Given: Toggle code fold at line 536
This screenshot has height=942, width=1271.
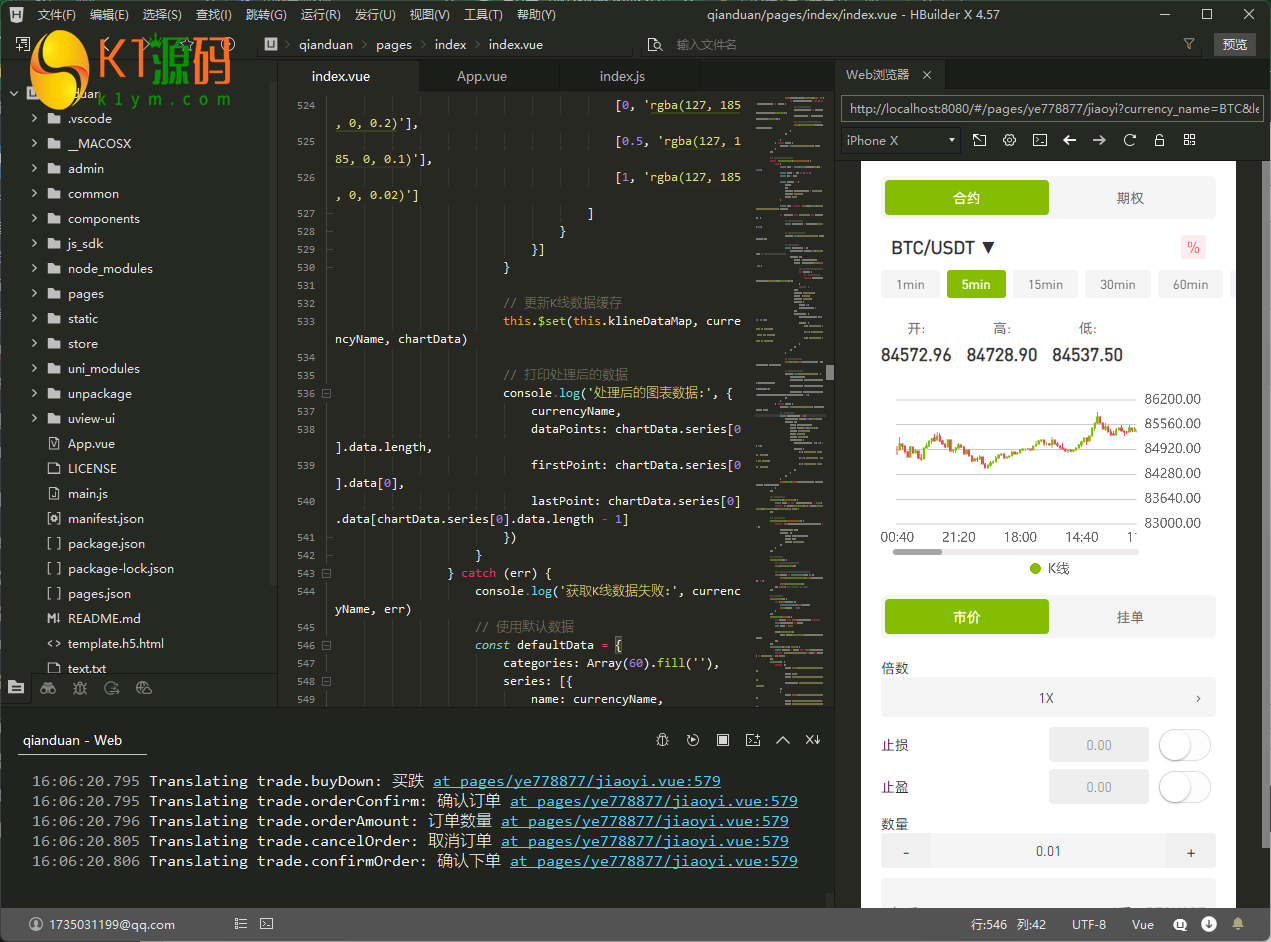Looking at the screenshot, I should pos(326,394).
